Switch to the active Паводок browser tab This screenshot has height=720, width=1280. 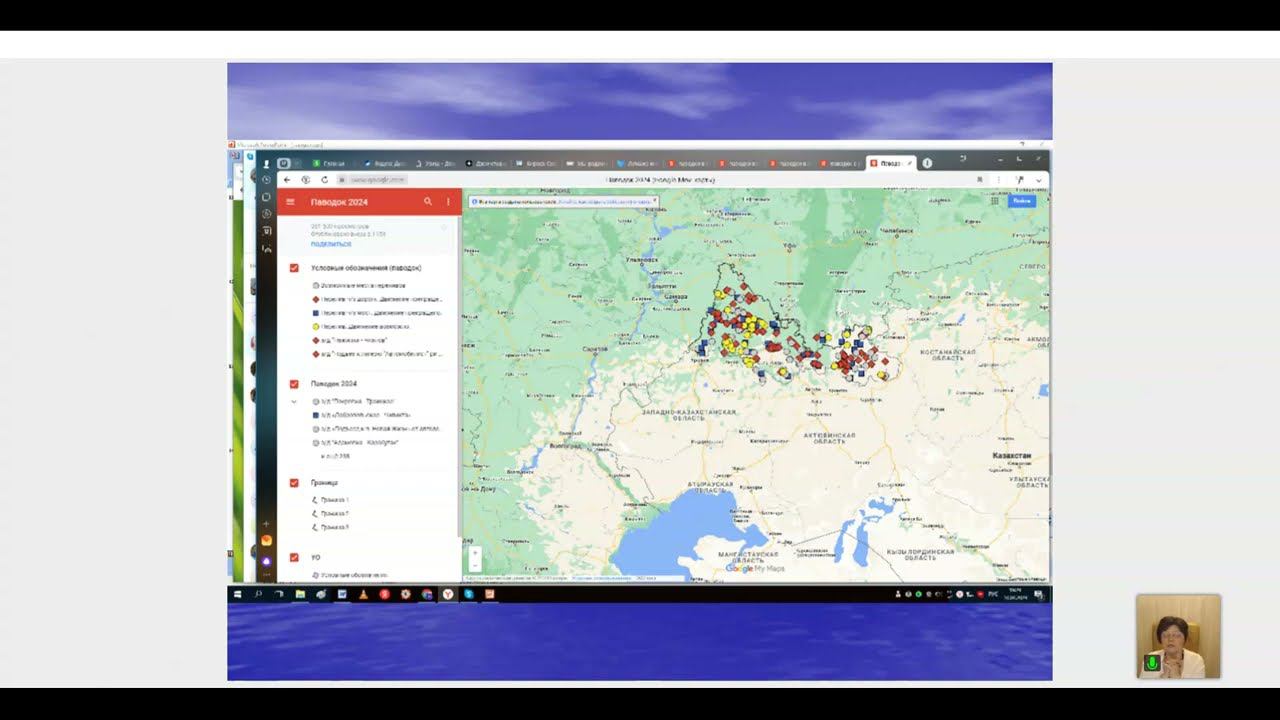pyautogui.click(x=890, y=163)
